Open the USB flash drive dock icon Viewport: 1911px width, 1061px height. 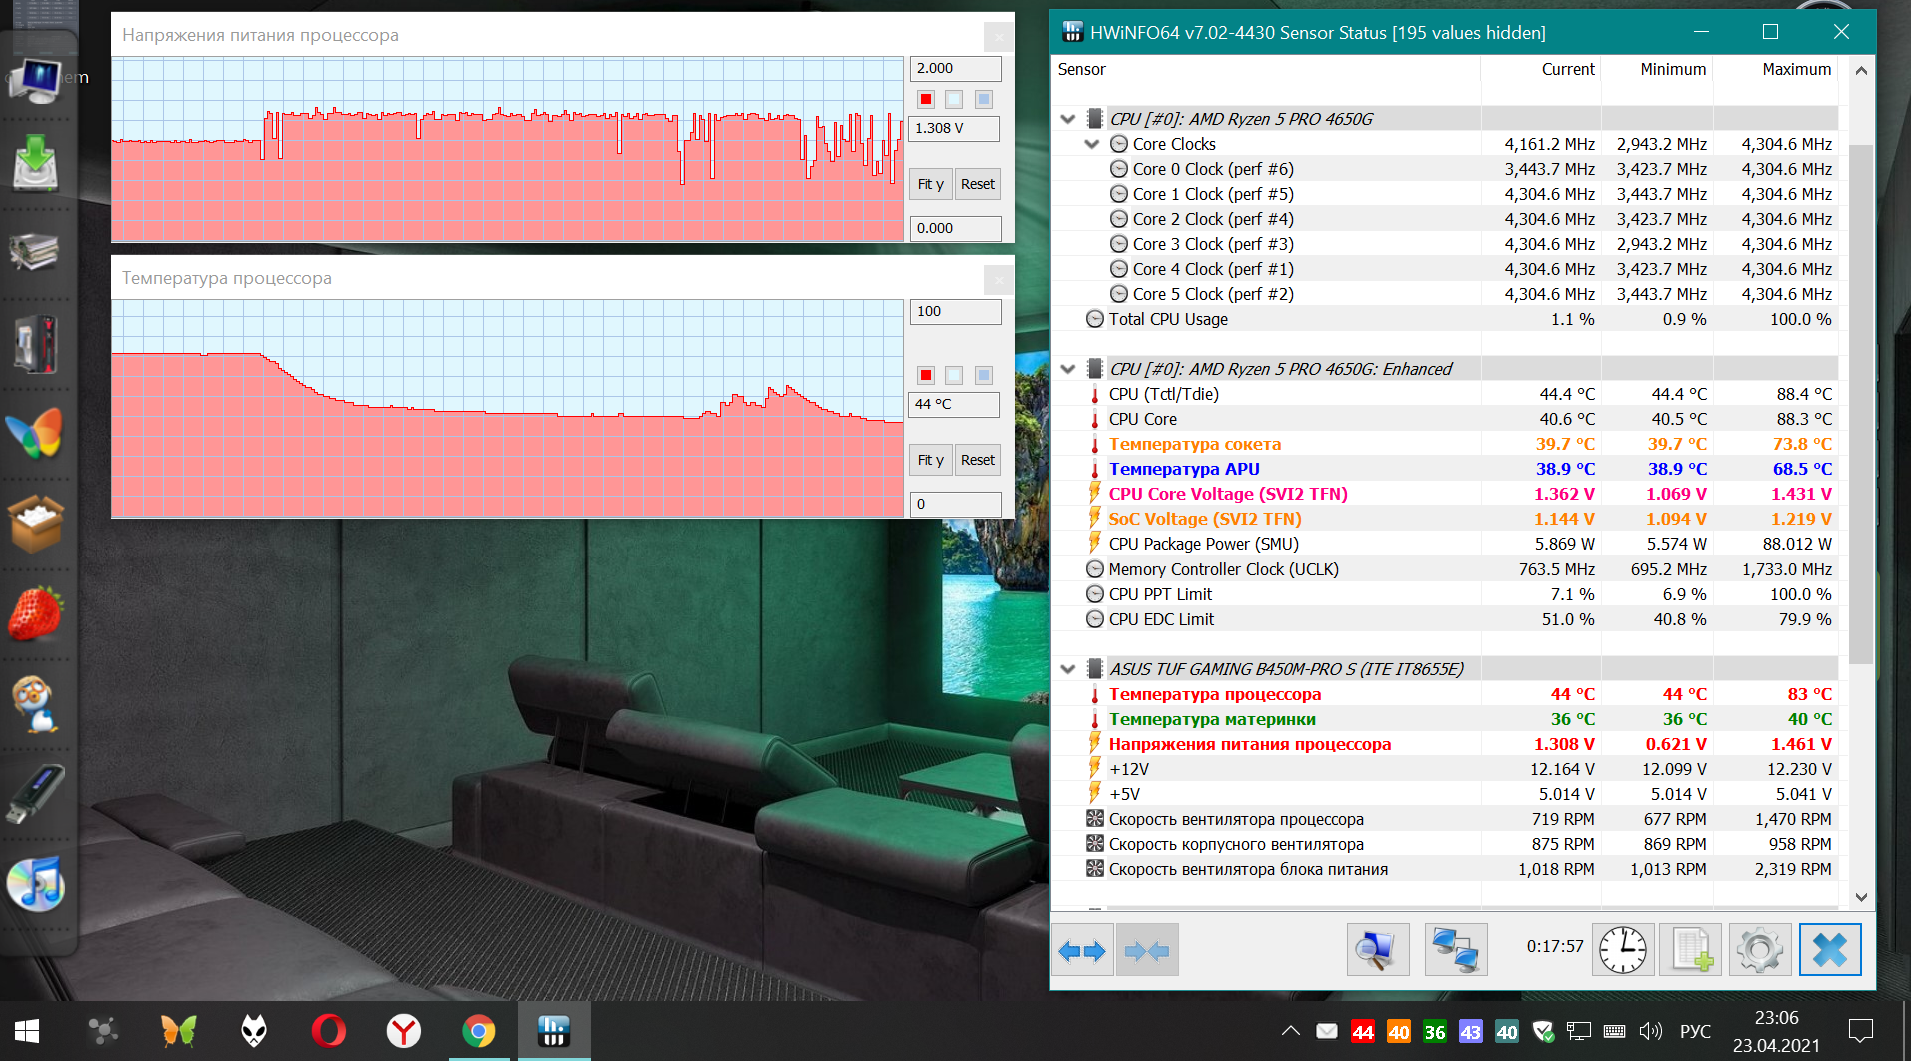coord(36,794)
